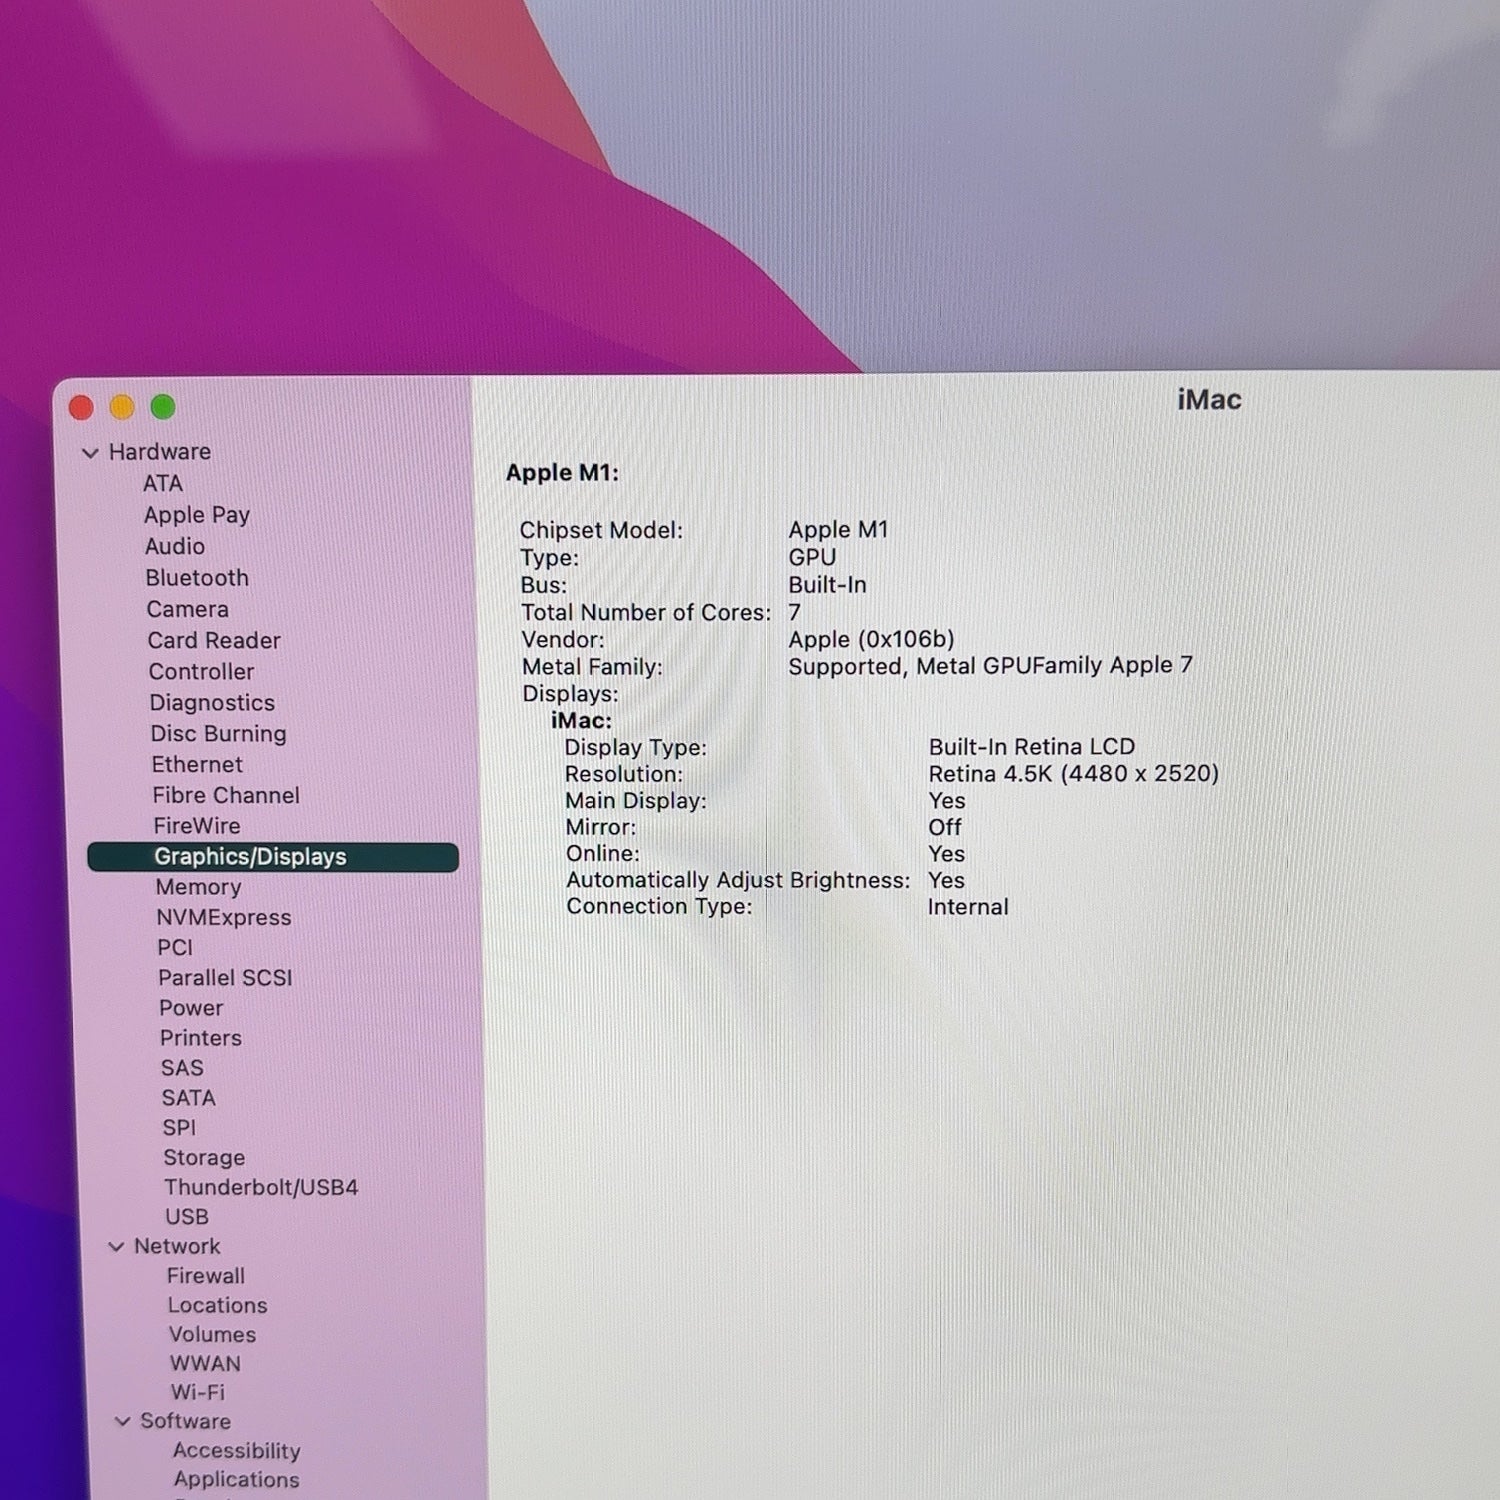Select Fibre Channel in the sidebar

[x=226, y=796]
